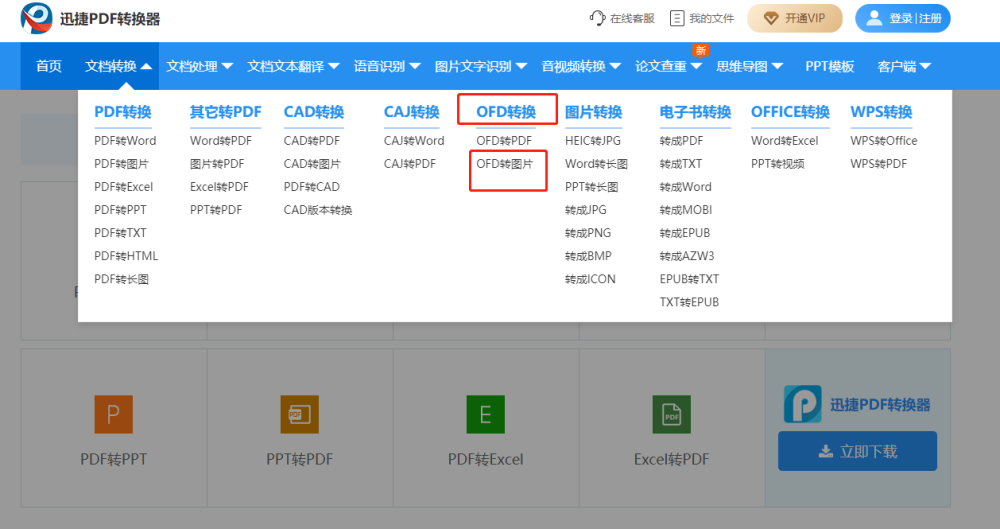Click the 立即下载 download button
The image size is (1000, 529).
click(857, 451)
